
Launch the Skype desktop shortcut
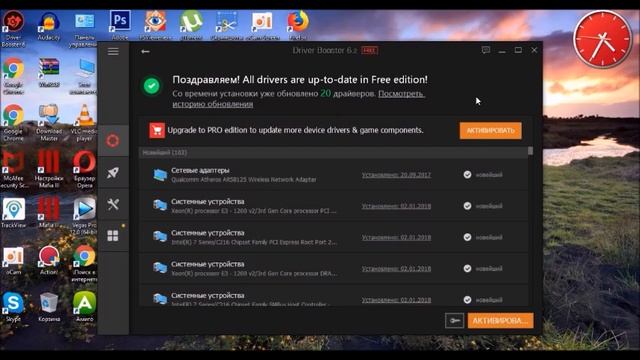(x=13, y=307)
